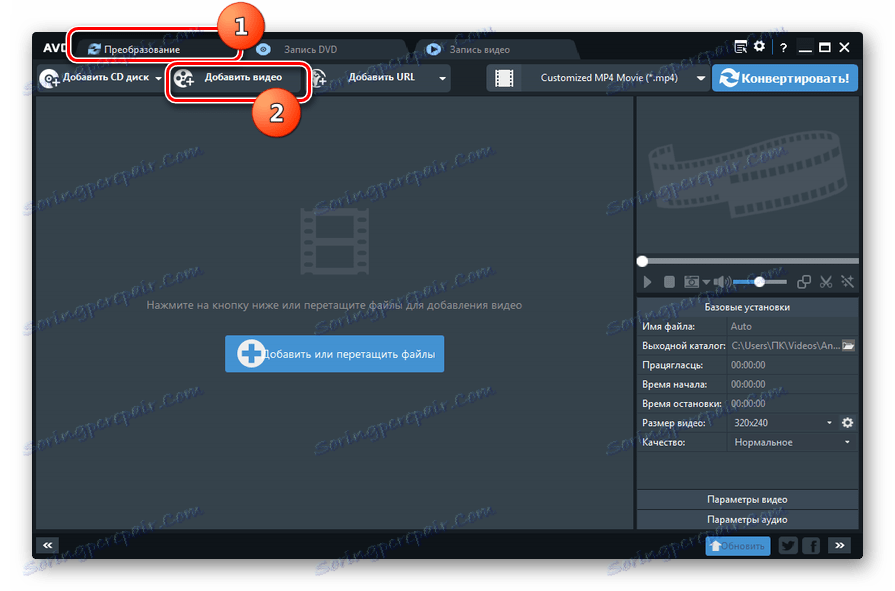Switch to the Запись DVD tab
The width and height of the screenshot is (895, 591).
[x=311, y=50]
